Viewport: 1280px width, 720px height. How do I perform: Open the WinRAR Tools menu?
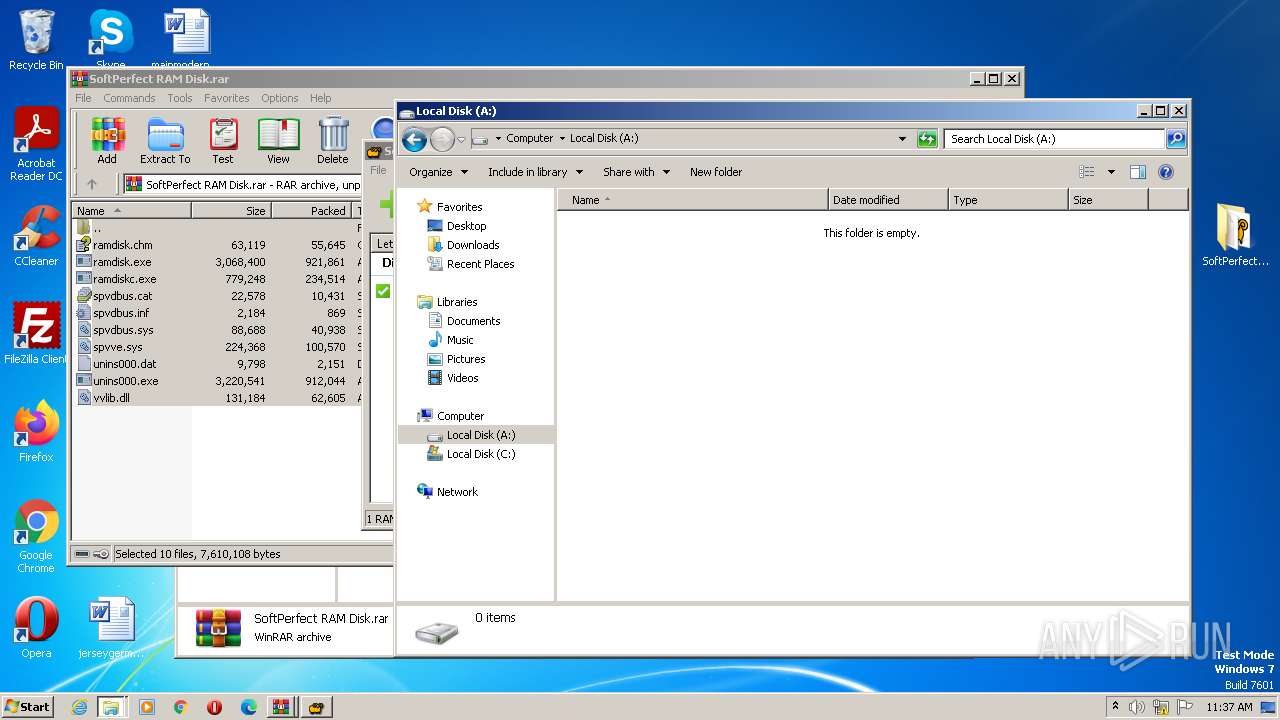(x=180, y=98)
